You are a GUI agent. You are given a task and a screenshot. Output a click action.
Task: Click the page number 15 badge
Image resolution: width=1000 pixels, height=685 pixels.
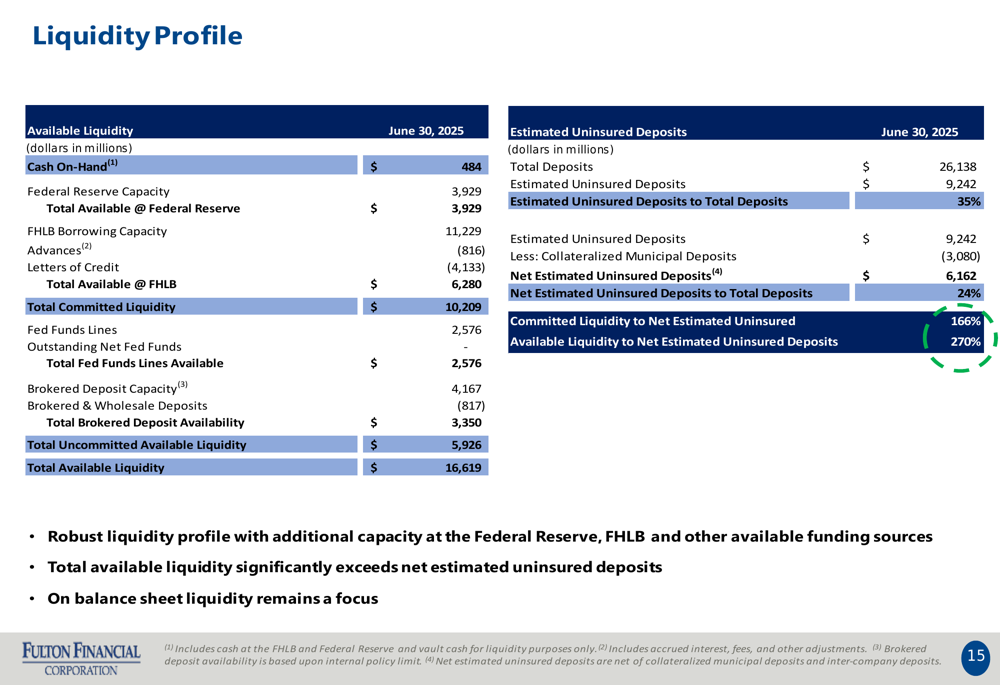pyautogui.click(x=976, y=656)
